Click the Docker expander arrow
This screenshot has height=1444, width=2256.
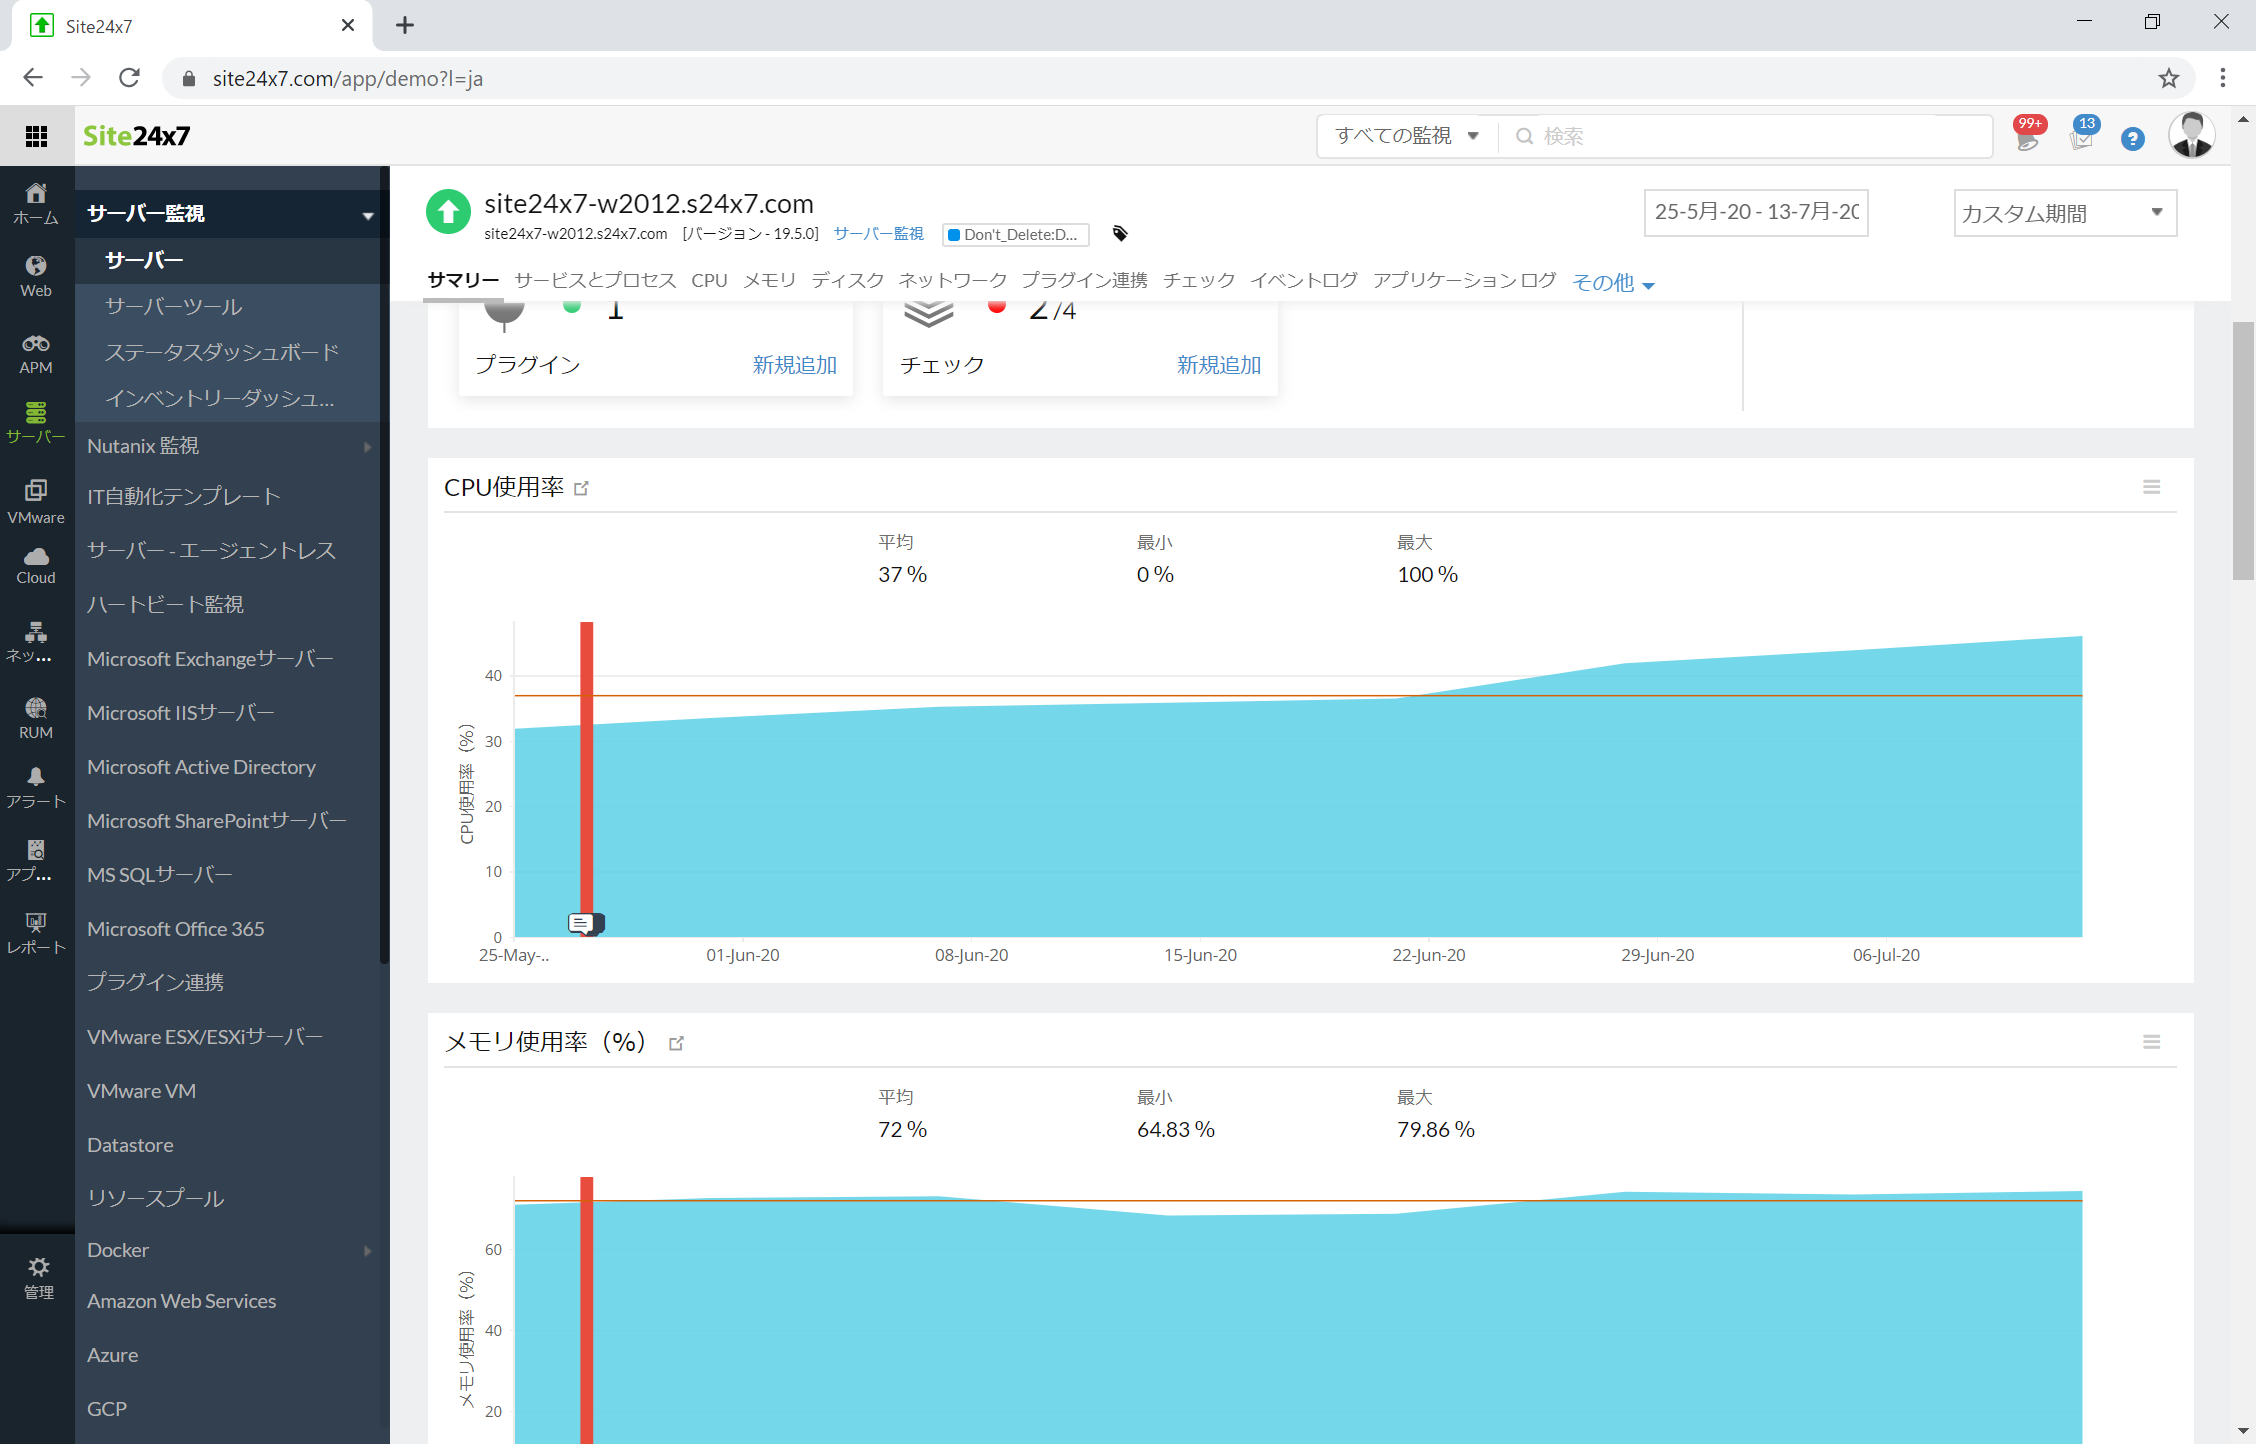368,1248
